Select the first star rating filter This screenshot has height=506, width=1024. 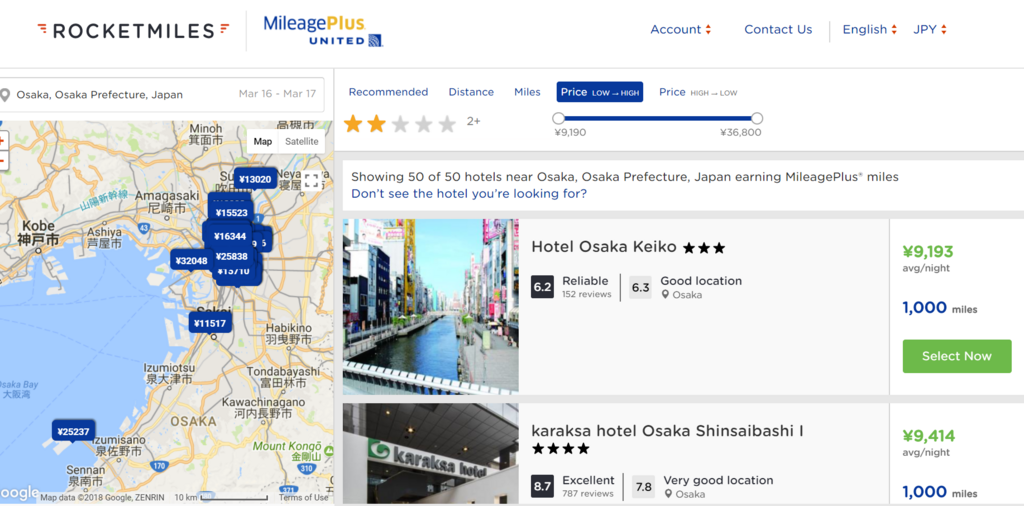coord(353,123)
